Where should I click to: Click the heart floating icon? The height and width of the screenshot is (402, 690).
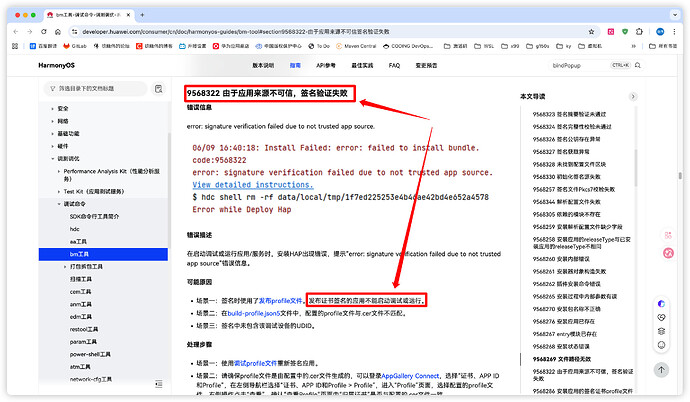(661, 317)
